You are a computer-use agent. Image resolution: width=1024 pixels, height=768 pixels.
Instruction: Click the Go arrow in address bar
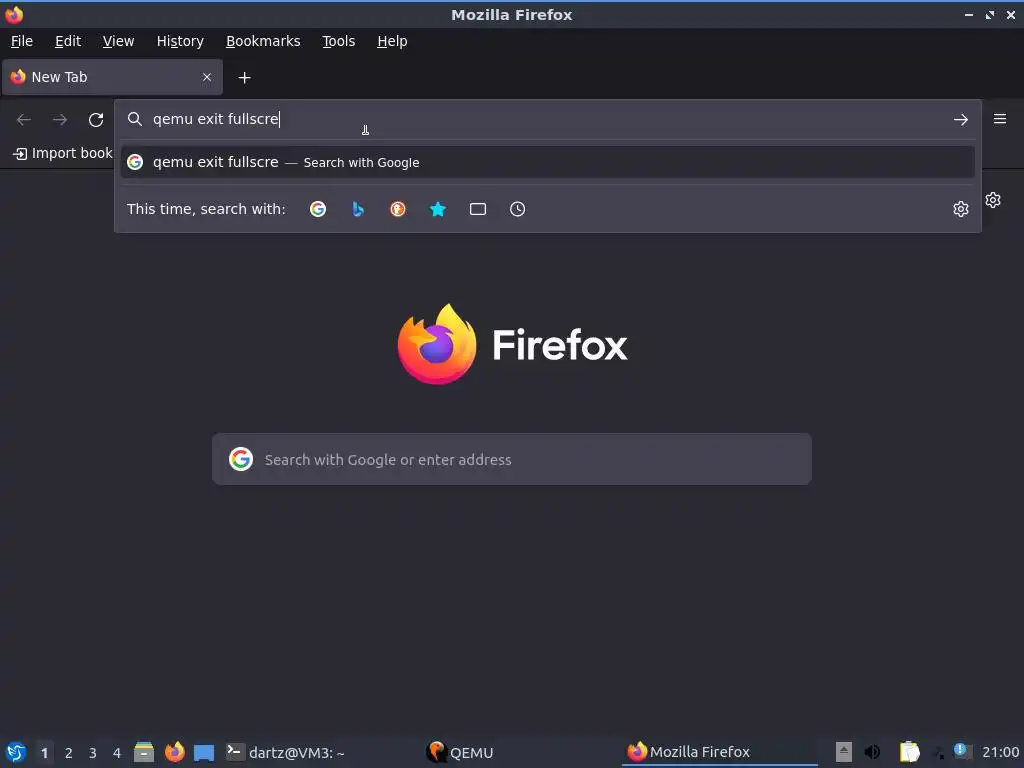[x=961, y=120]
